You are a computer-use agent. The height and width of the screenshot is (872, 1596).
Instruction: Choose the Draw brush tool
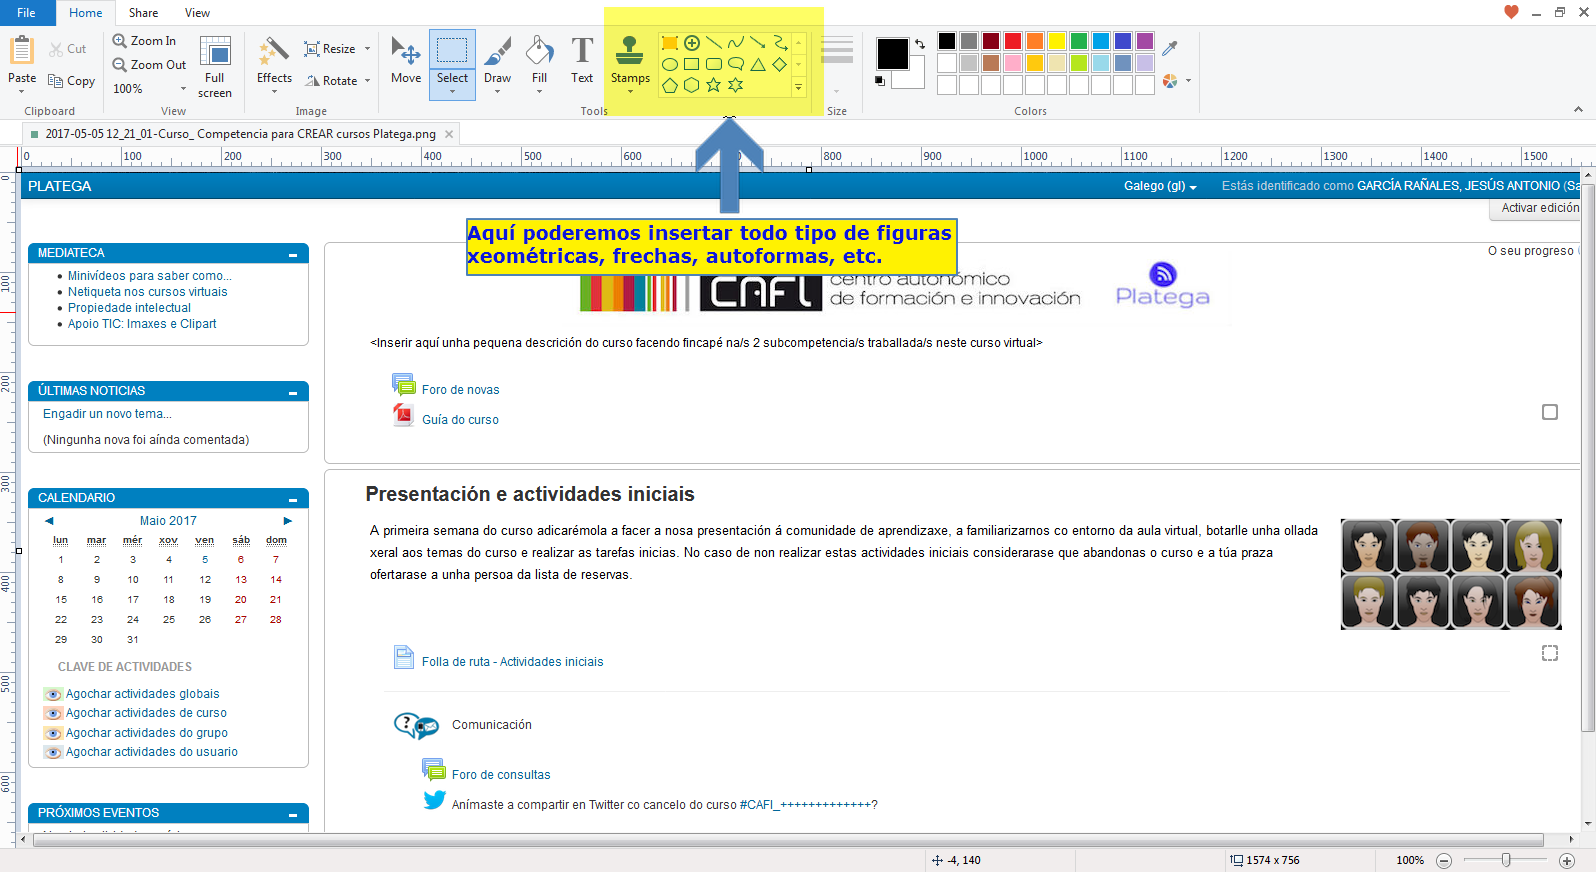(x=497, y=60)
